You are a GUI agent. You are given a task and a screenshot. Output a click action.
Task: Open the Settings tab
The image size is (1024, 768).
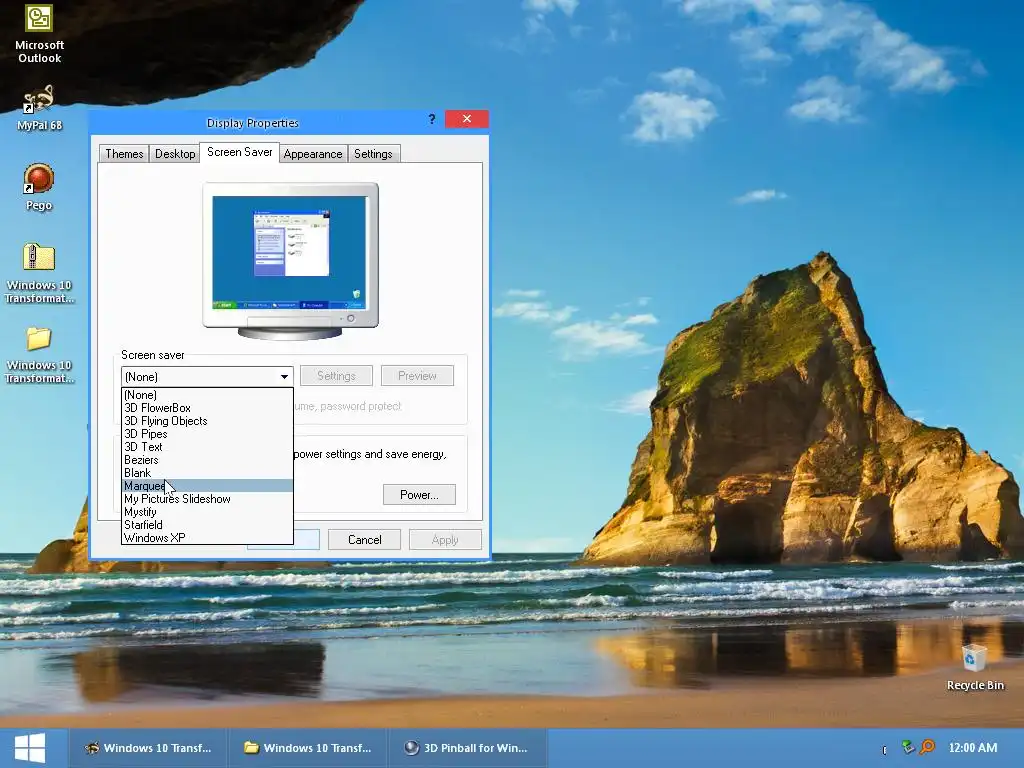374,153
